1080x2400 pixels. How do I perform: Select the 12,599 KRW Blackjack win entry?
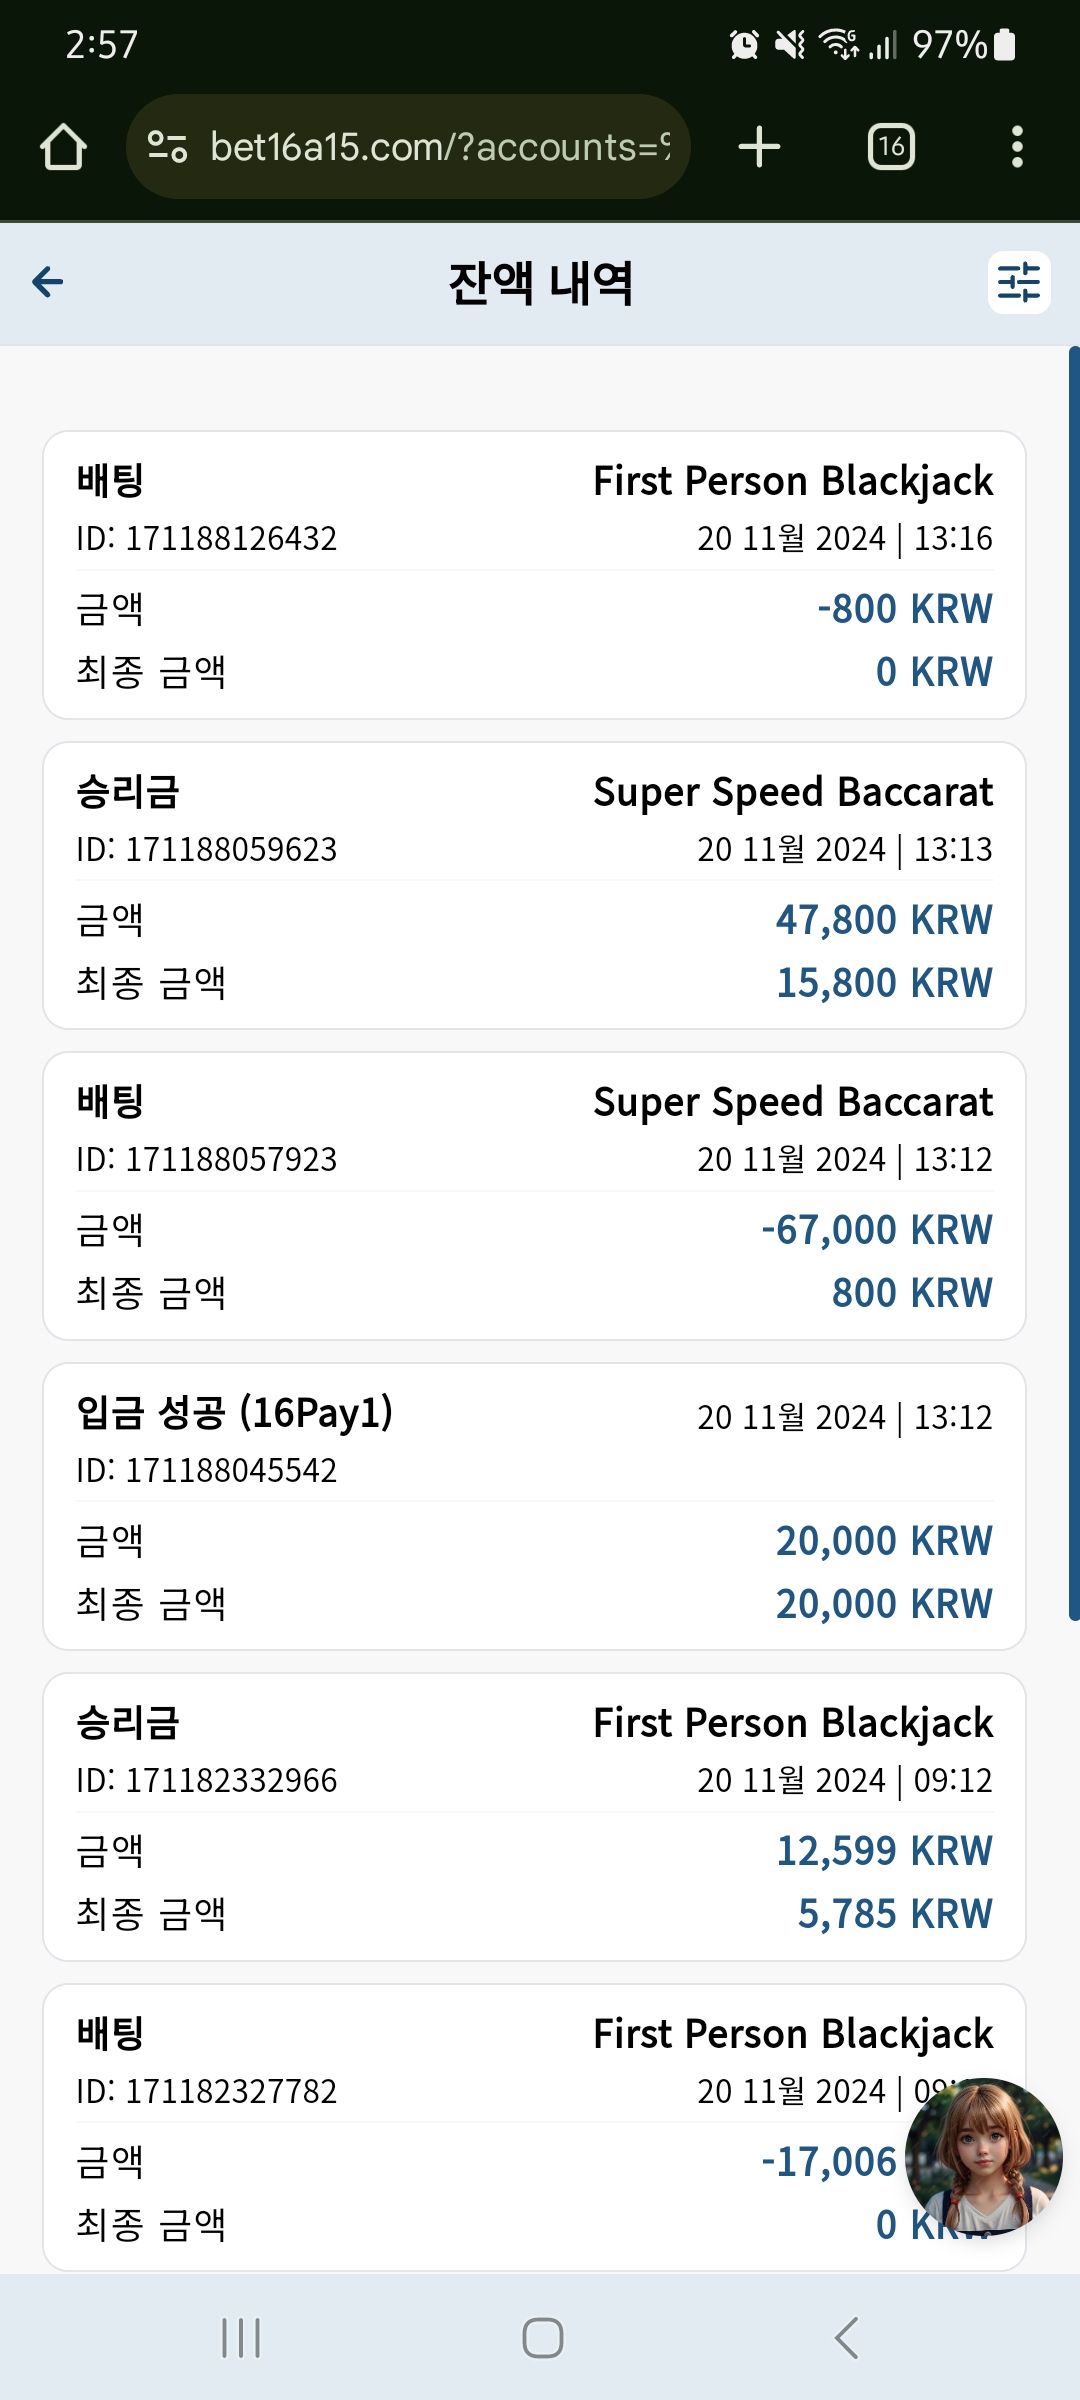click(x=534, y=1817)
